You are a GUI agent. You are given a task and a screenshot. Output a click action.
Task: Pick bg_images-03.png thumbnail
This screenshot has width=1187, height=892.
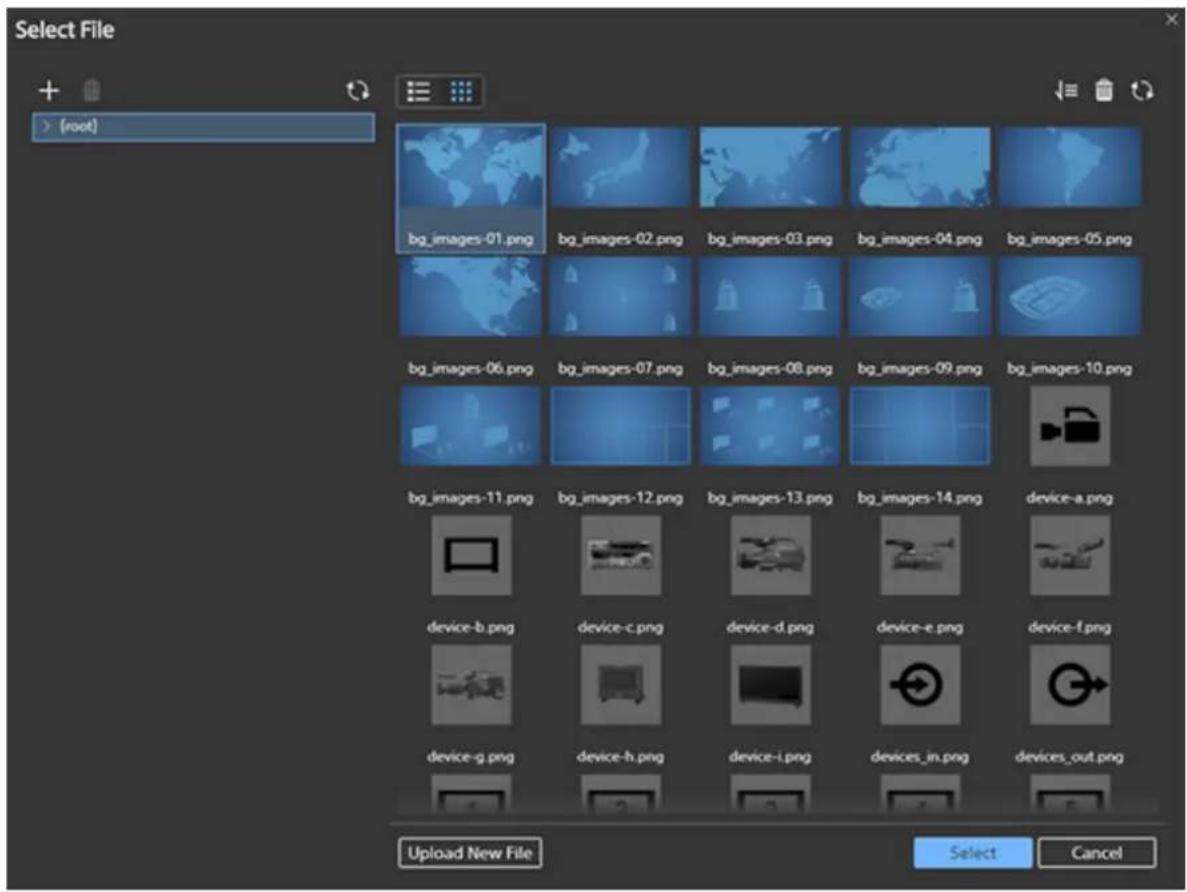771,167
